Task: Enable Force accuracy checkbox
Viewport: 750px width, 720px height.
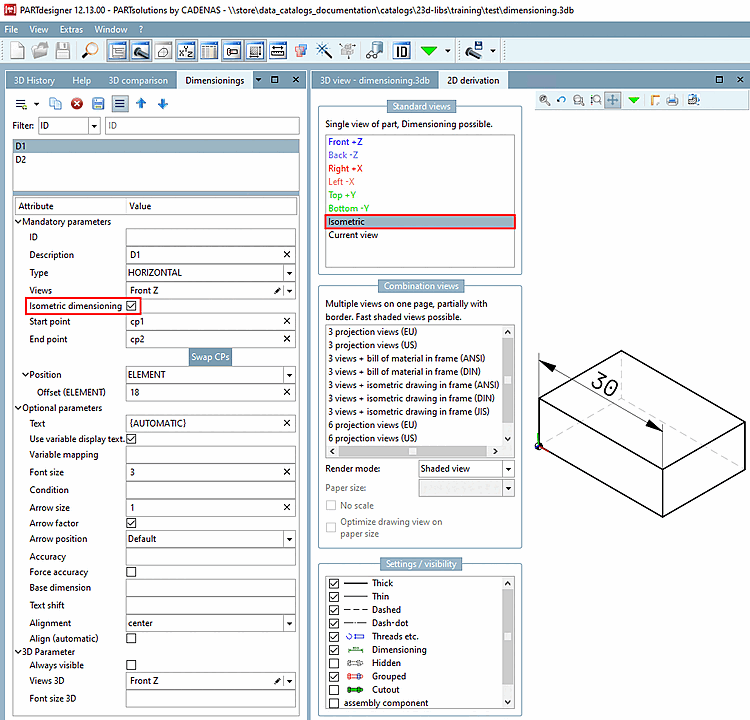Action: pyautogui.click(x=132, y=572)
